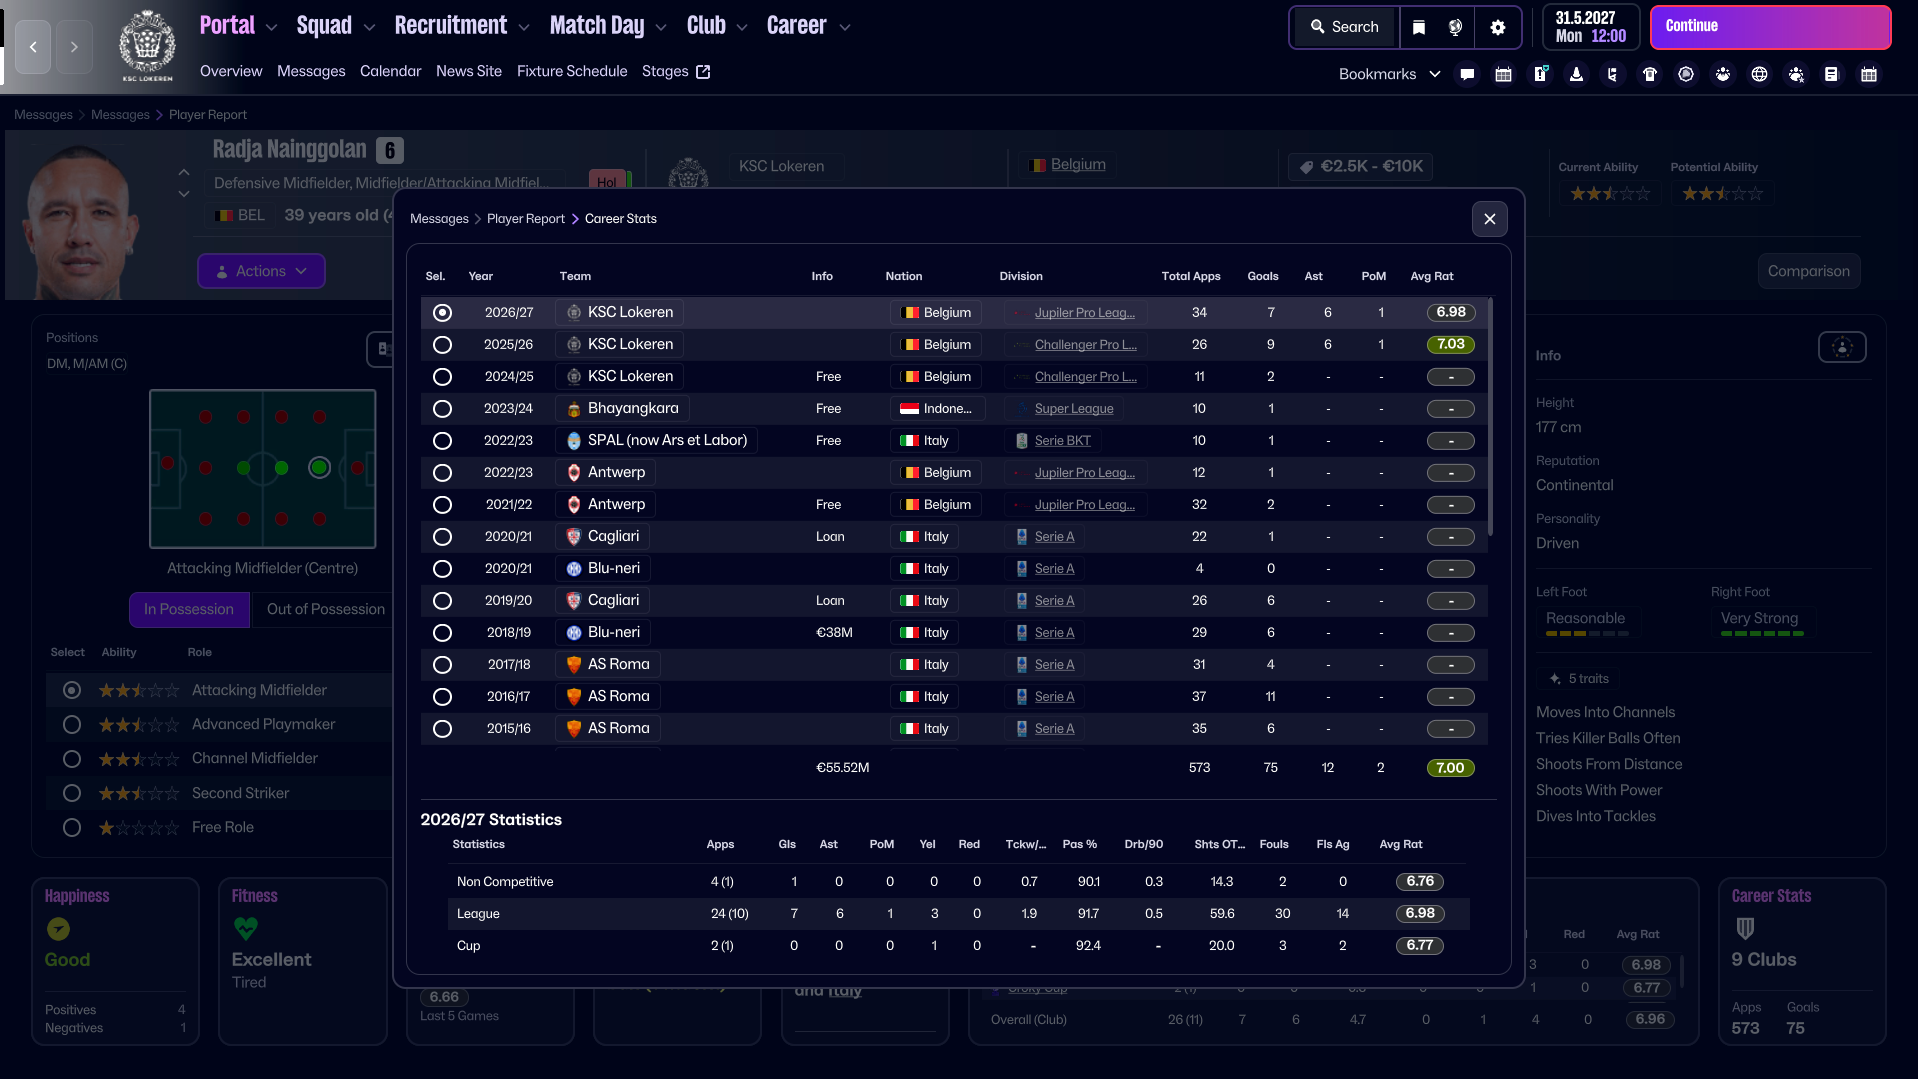Image resolution: width=1918 pixels, height=1079 pixels.
Task: Open settings gear in top bar
Action: pyautogui.click(x=1497, y=27)
